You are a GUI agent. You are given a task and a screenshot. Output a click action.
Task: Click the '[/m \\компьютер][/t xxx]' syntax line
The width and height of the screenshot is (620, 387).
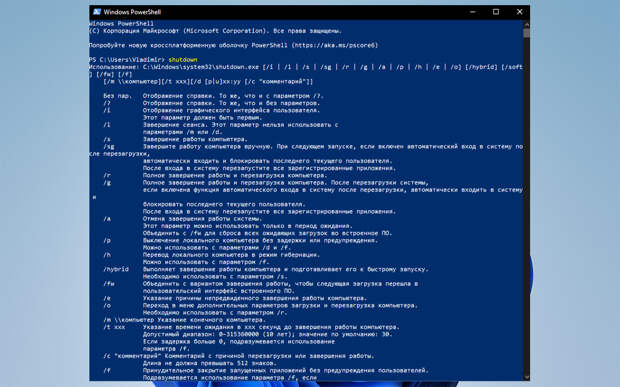[208, 81]
